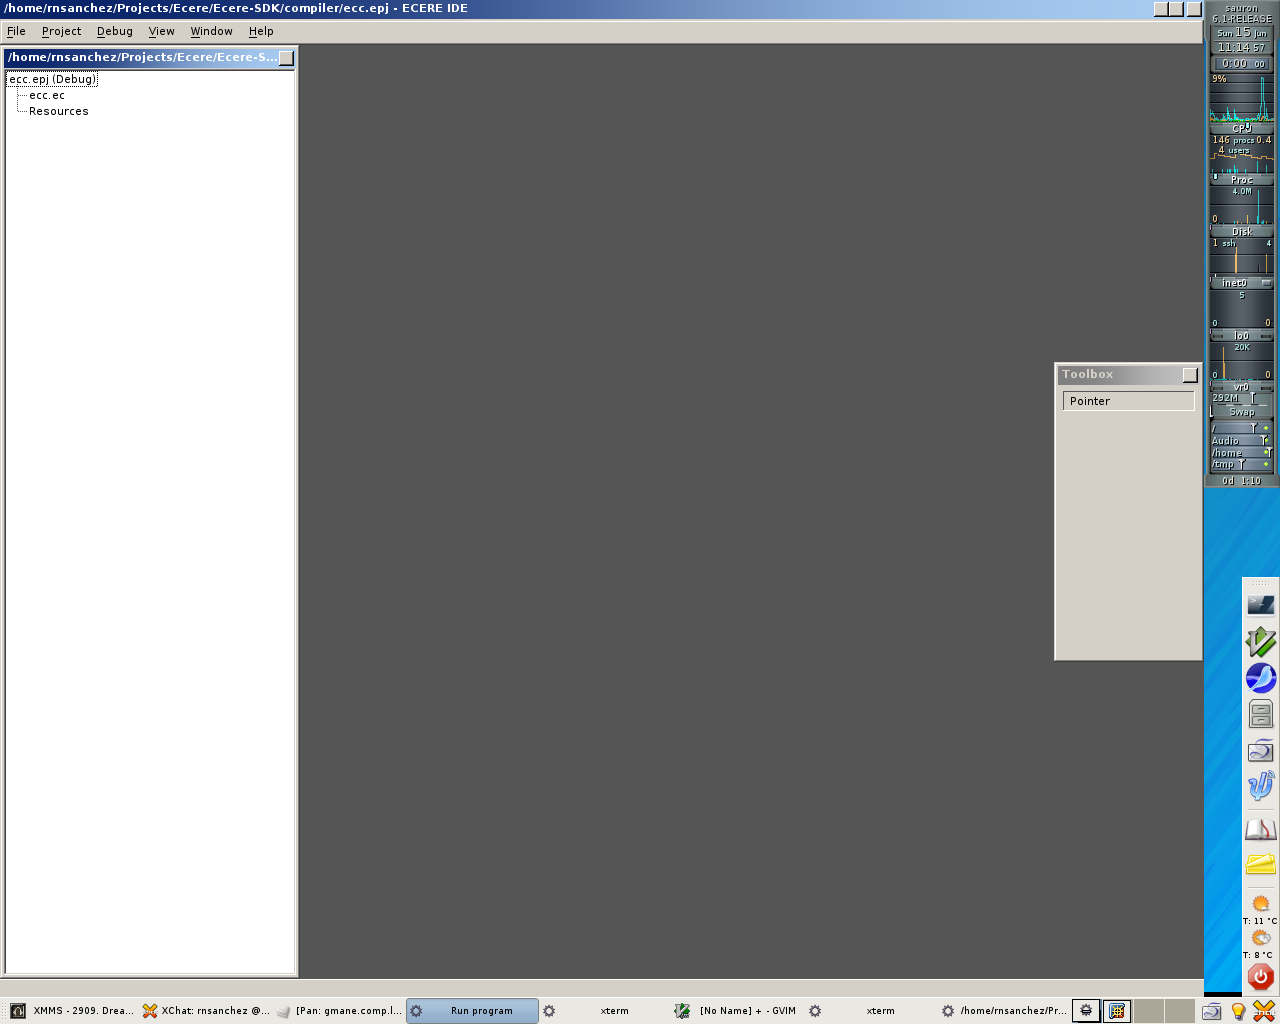
Task: Expand the Resources tree item
Action: (x=58, y=111)
